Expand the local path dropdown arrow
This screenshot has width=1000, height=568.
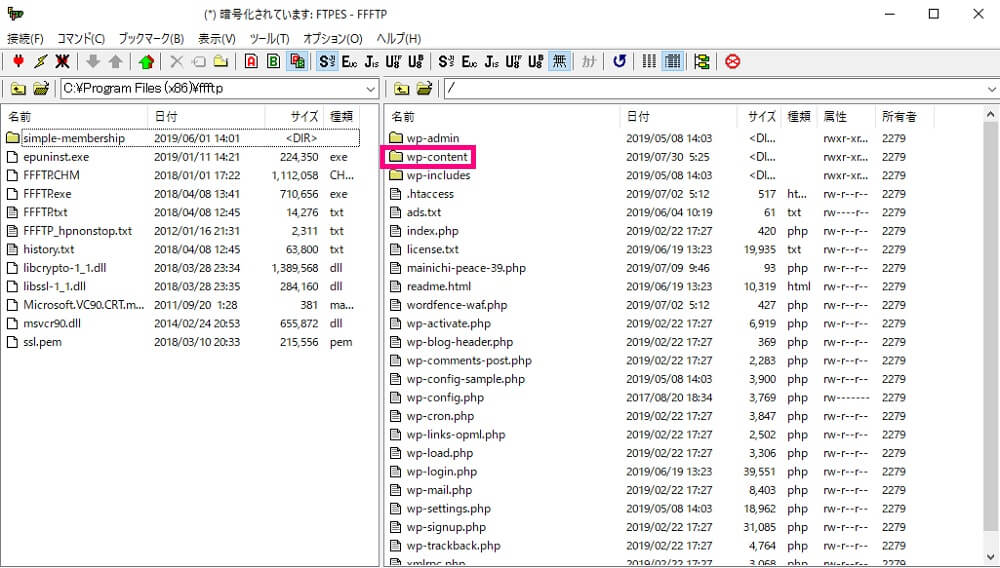[x=371, y=89]
